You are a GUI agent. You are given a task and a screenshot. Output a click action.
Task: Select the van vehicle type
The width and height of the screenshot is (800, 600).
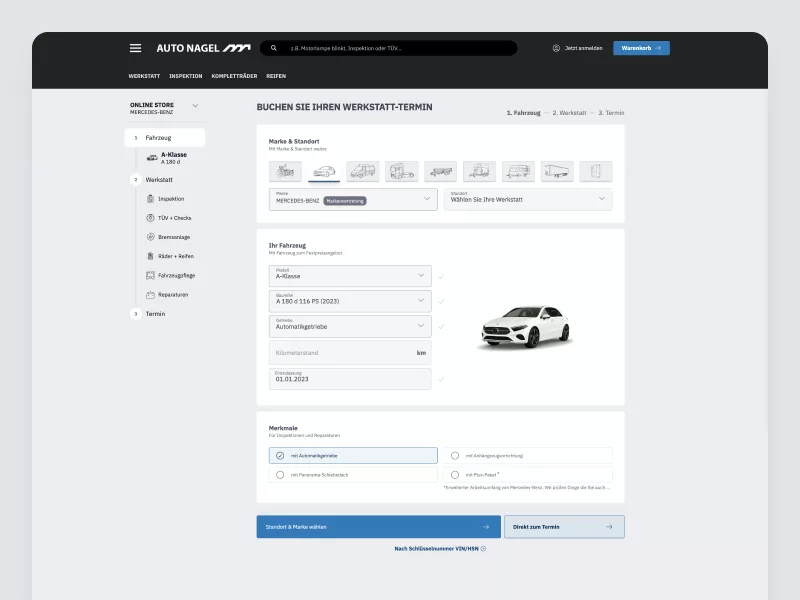pyautogui.click(x=363, y=171)
